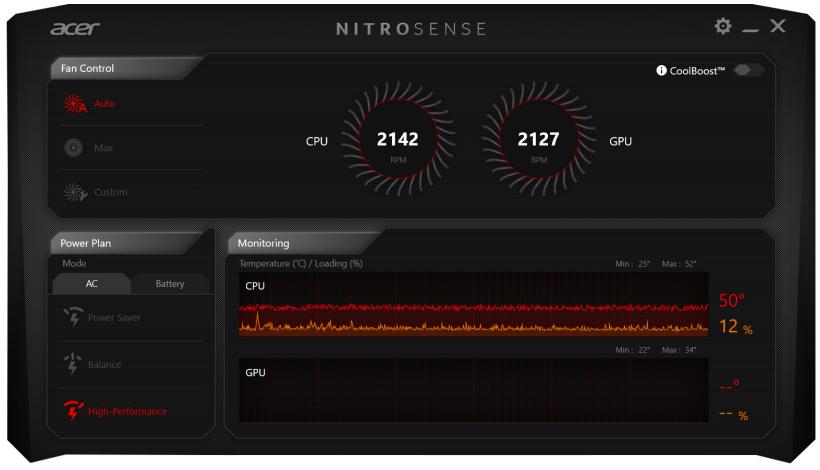Image resolution: width=820 pixels, height=470 pixels.
Task: Click the Temperature / Loading caption
Action: click(x=301, y=263)
